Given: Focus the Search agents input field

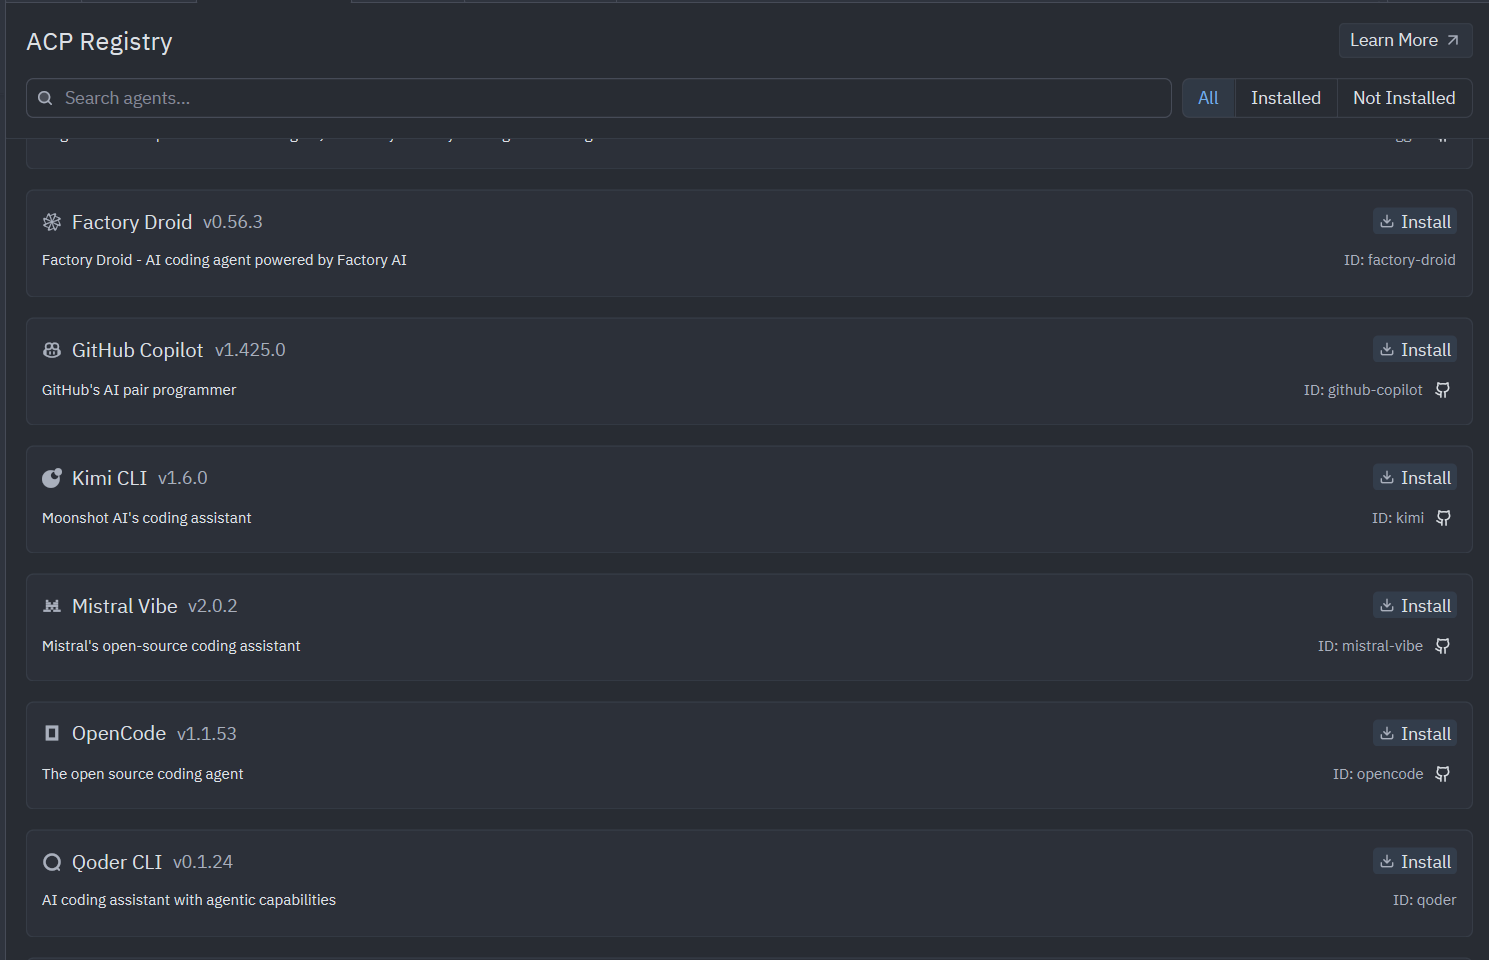Looking at the screenshot, I should [600, 98].
